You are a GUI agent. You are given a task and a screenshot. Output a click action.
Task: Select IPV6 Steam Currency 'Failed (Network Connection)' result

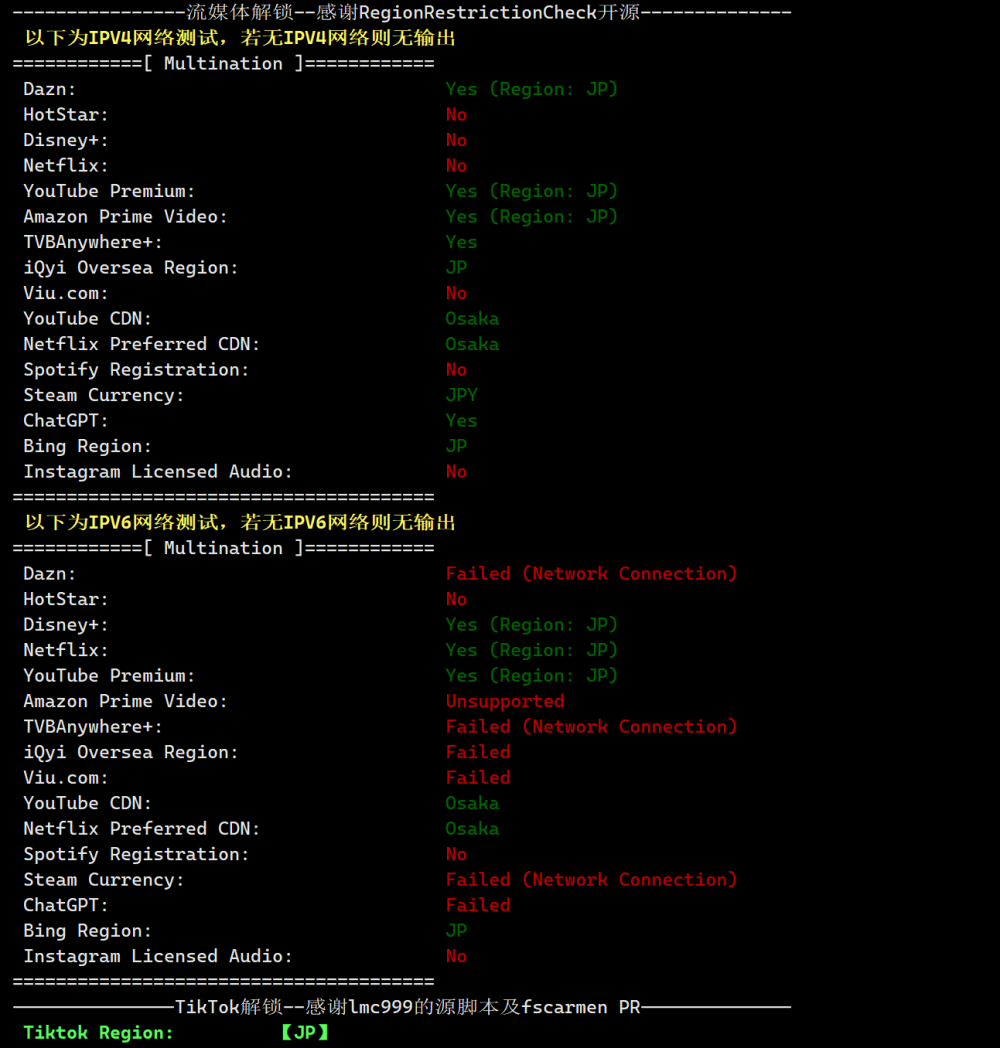592,880
